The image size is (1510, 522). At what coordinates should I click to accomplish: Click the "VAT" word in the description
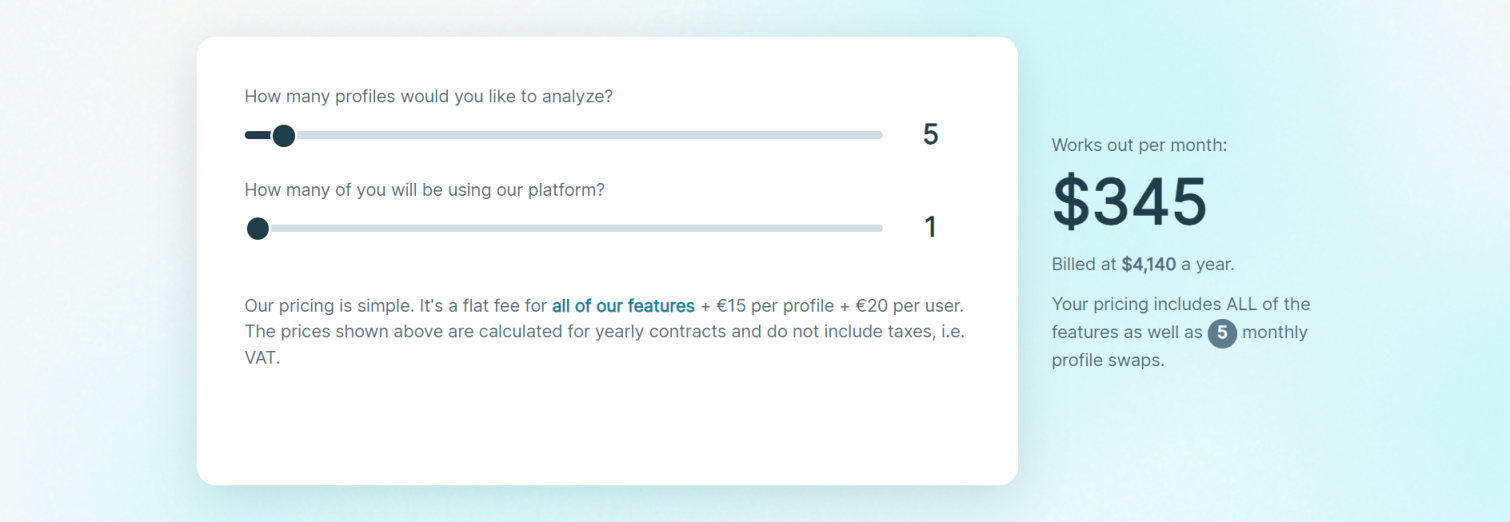262,357
